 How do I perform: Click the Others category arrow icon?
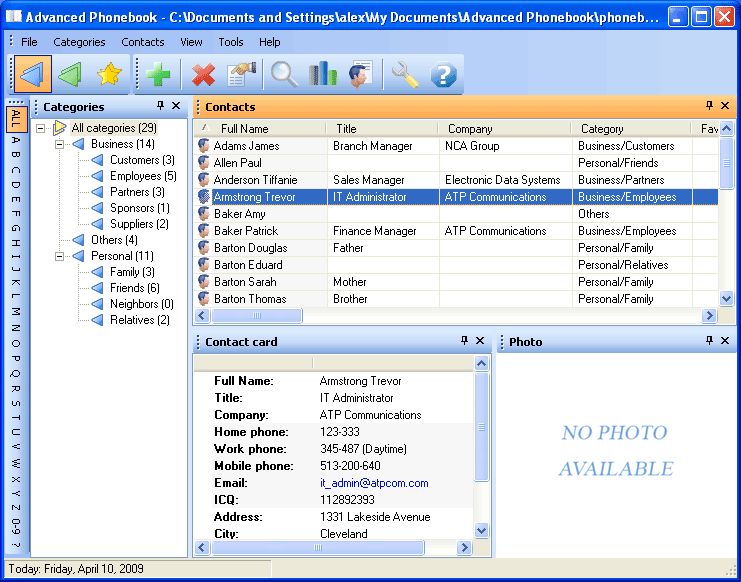(78, 240)
